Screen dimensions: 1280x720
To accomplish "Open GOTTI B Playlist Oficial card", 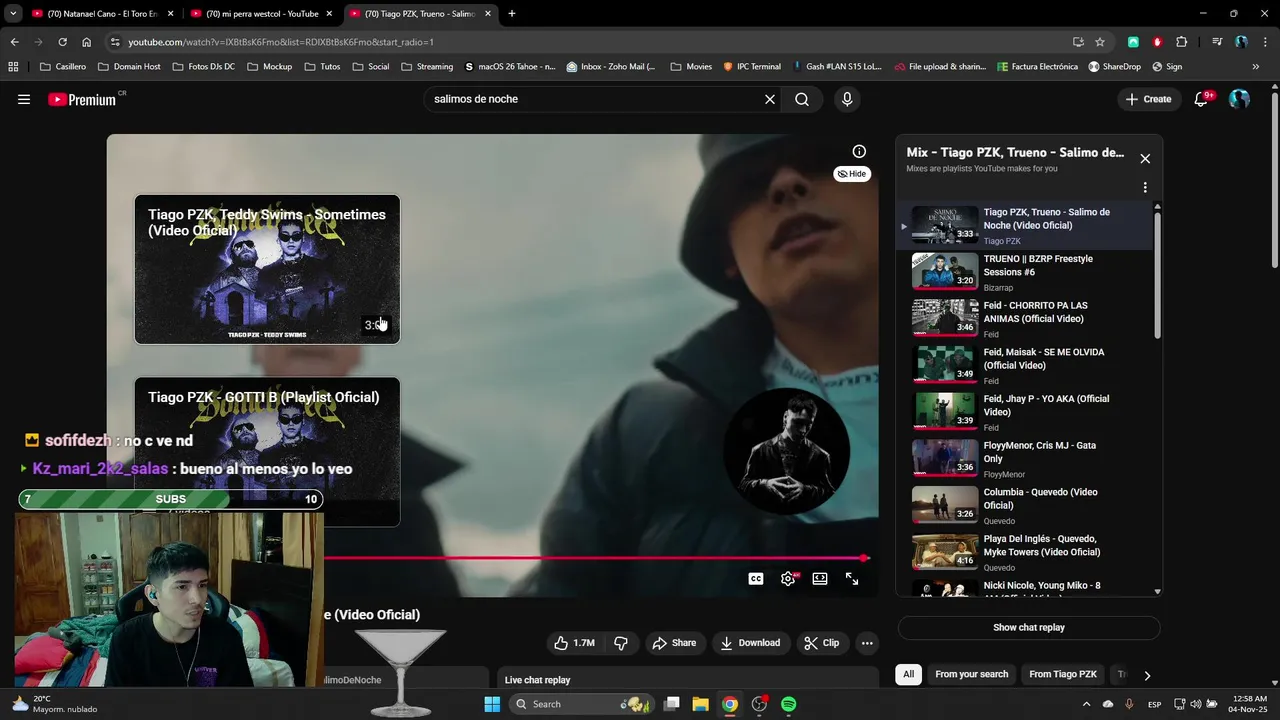I will click(x=267, y=452).
